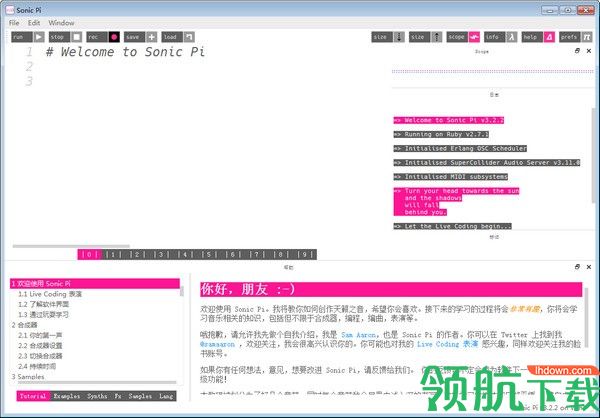
Task: Open preferences with the pi icon
Action: click(x=587, y=37)
